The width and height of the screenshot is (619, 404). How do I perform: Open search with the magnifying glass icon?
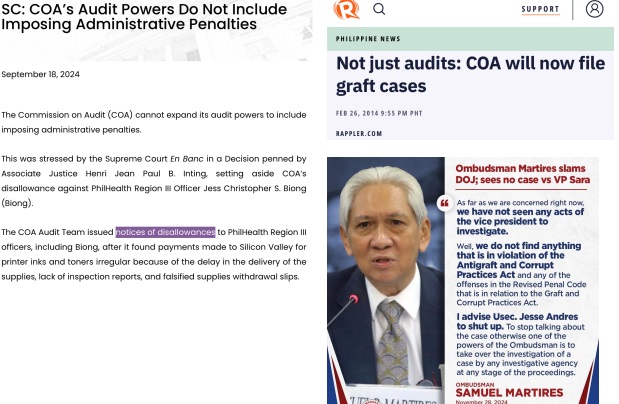click(379, 9)
